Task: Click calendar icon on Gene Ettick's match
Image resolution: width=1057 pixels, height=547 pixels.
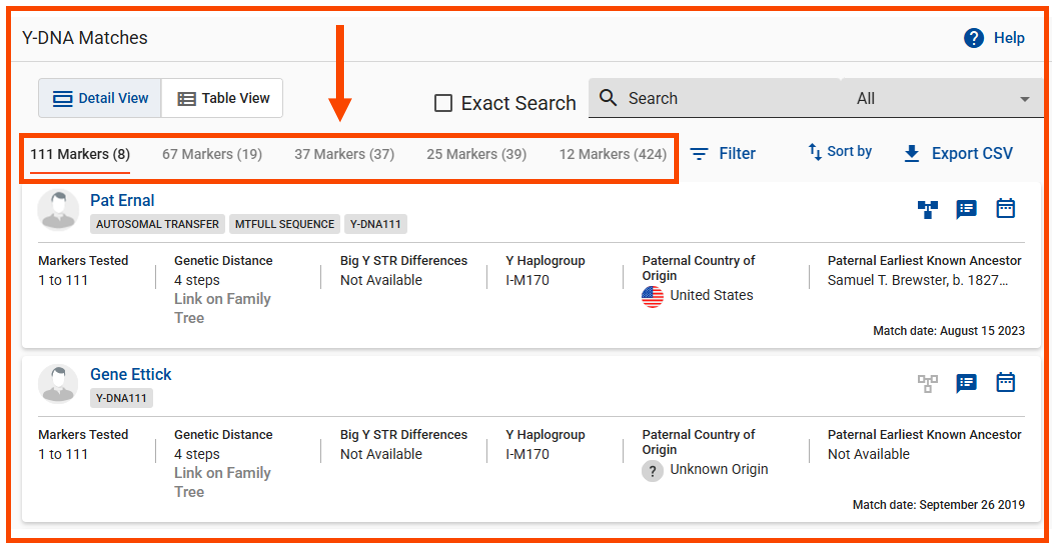Action: [1005, 382]
